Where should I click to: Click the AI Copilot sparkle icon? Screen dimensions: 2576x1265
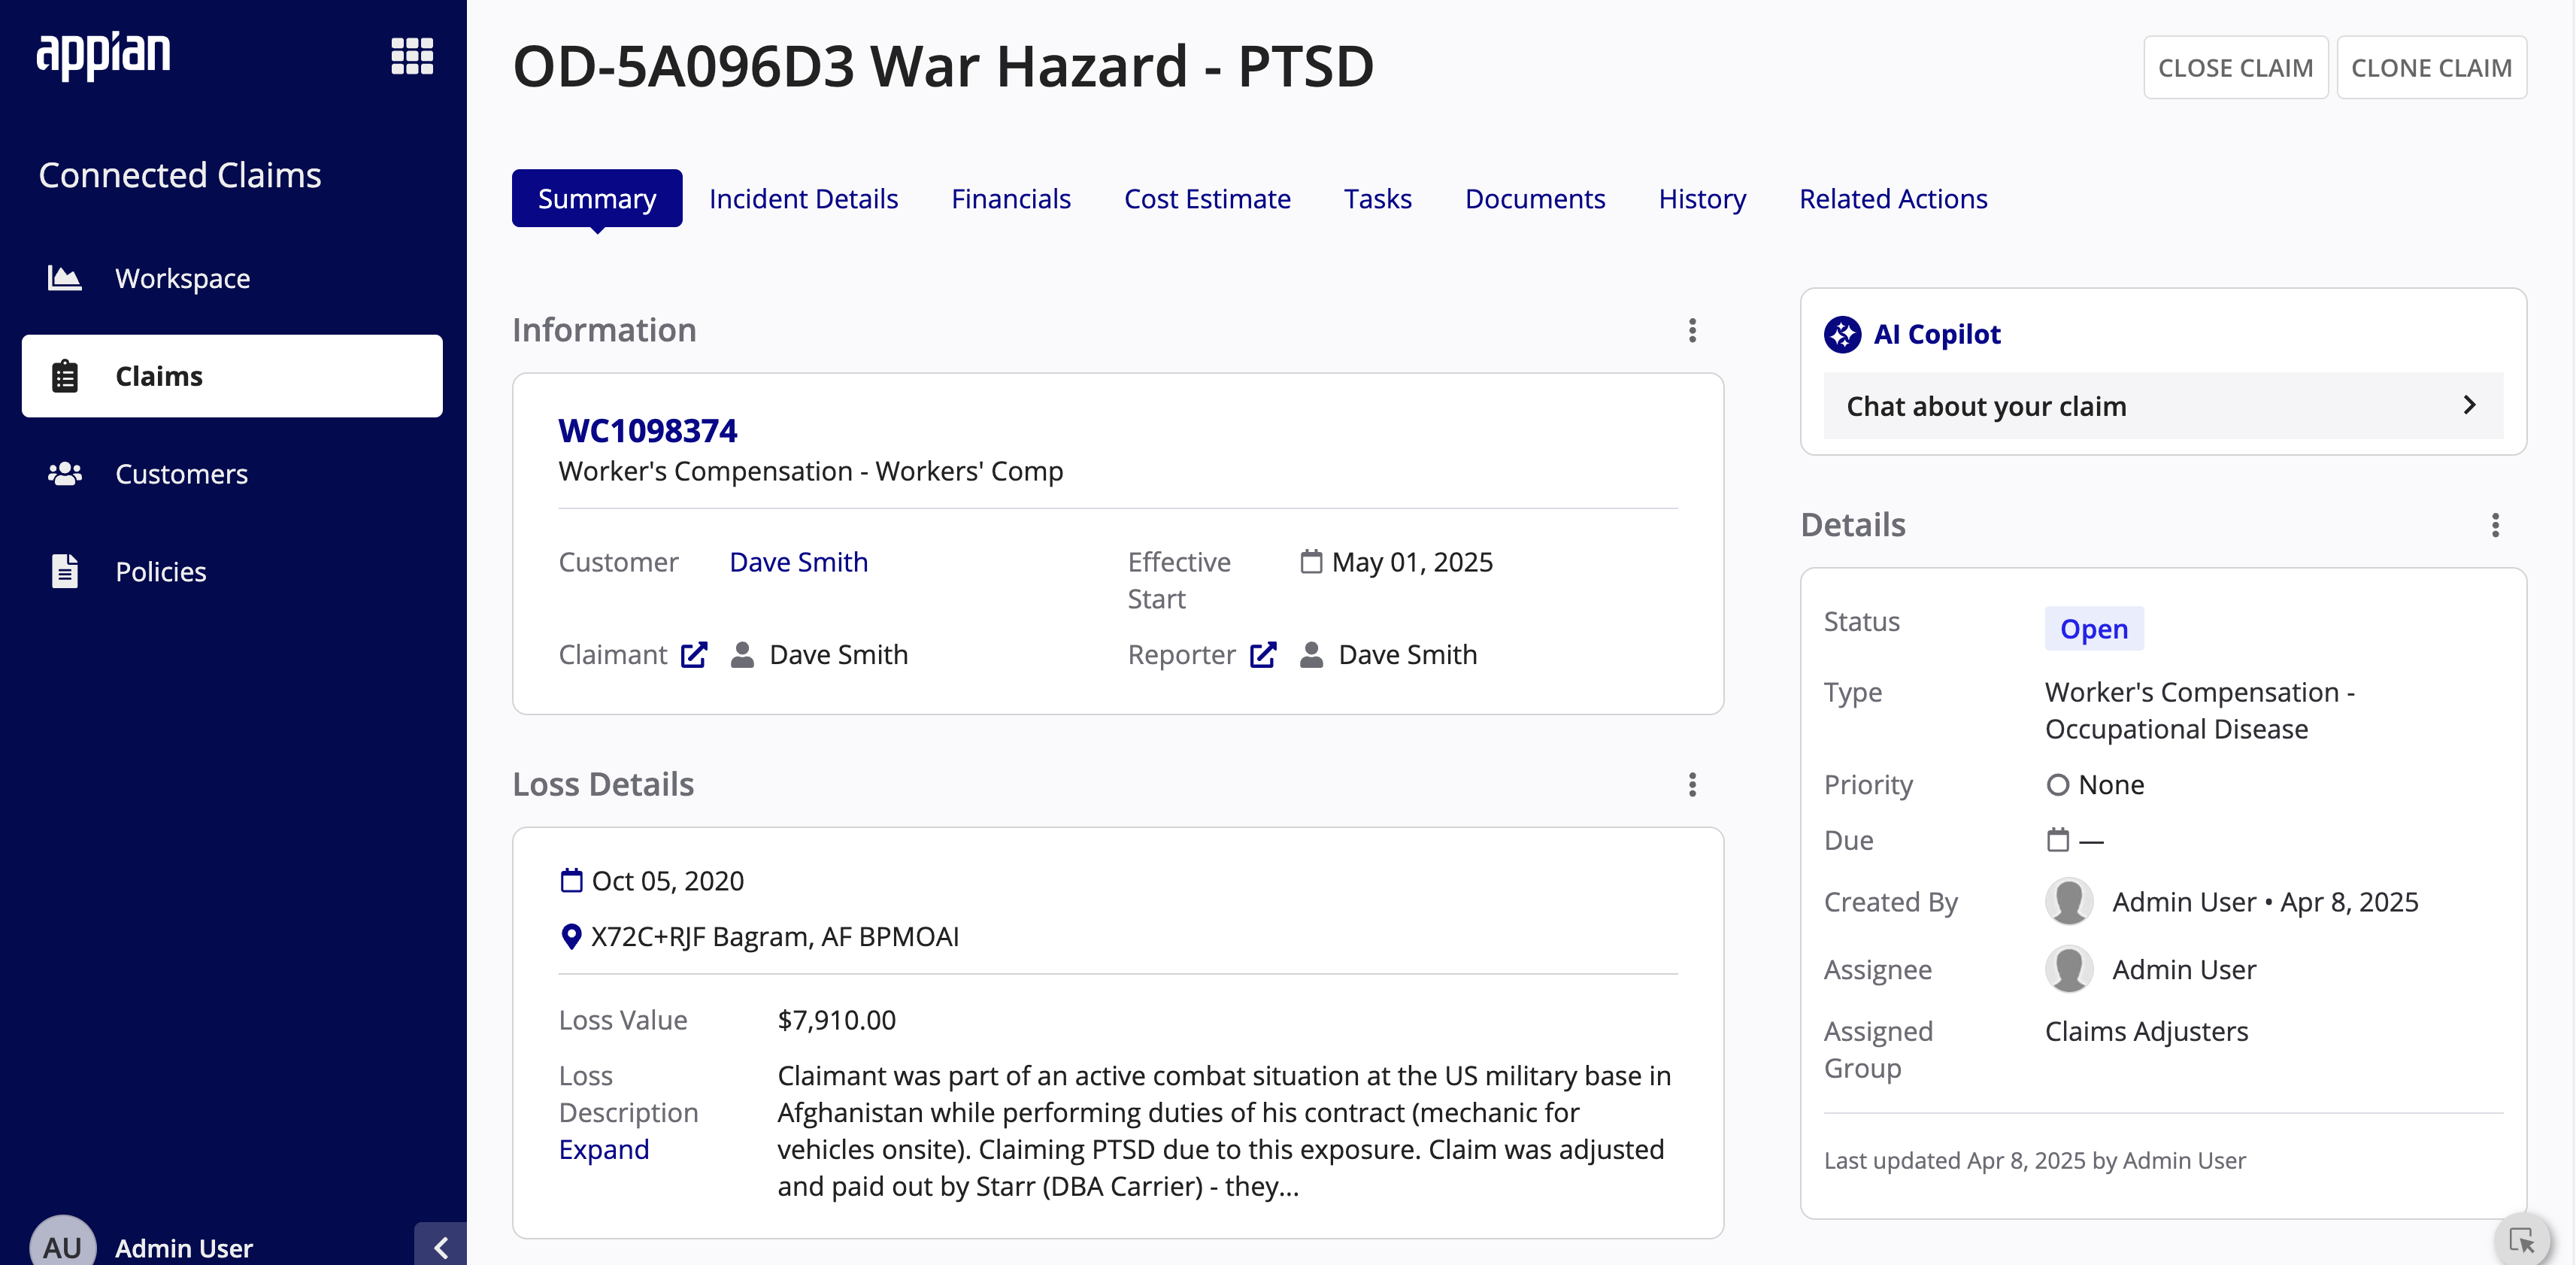tap(1842, 334)
